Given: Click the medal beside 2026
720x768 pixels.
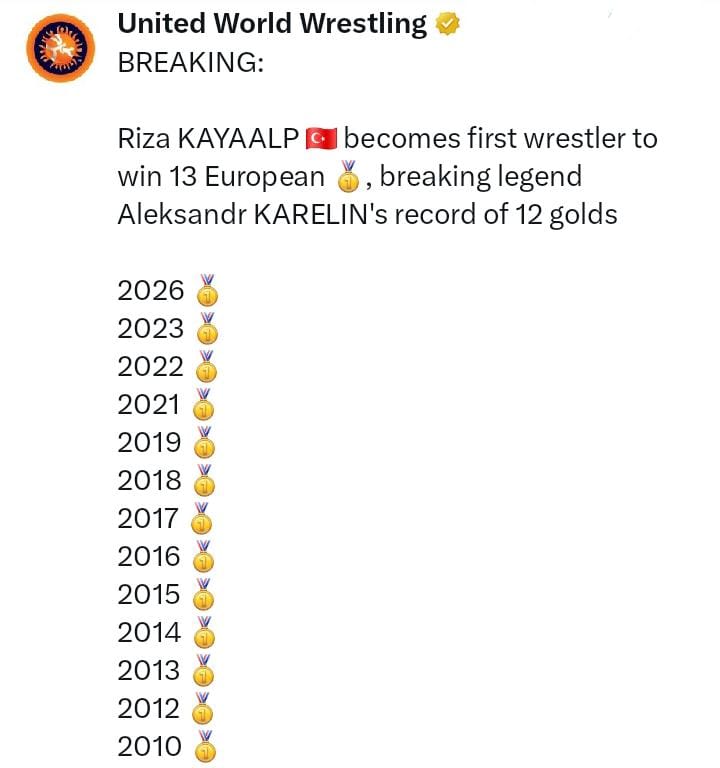Looking at the screenshot, I should (206, 291).
